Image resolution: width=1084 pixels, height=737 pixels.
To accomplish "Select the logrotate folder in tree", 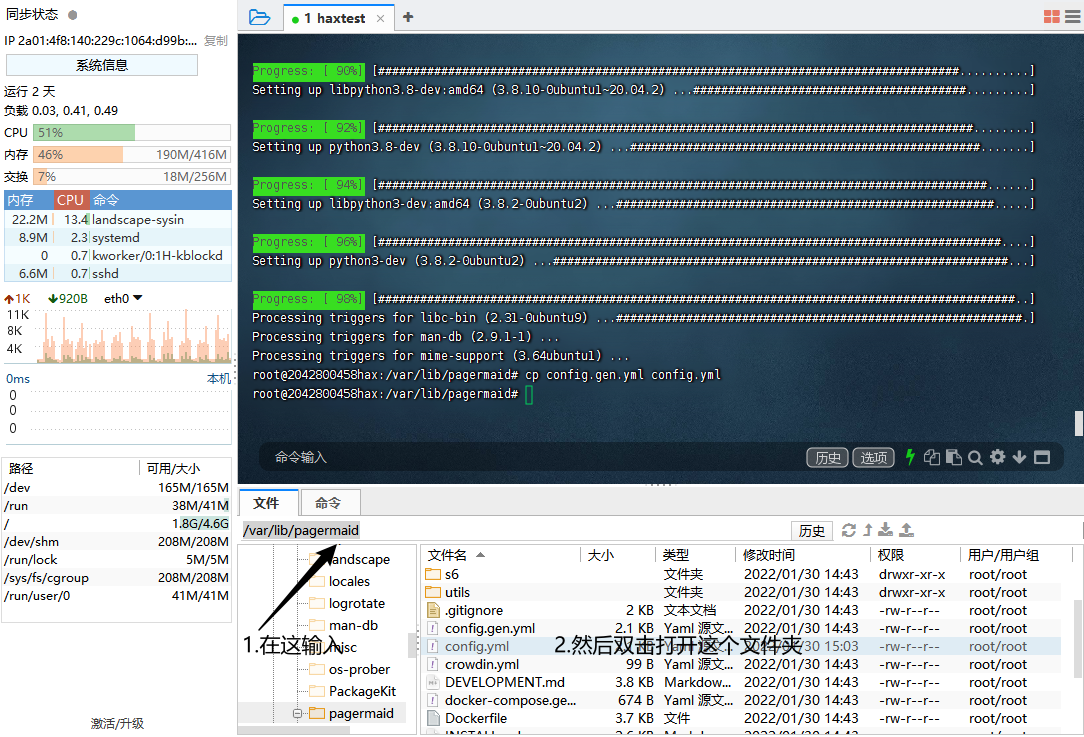I will coord(357,604).
